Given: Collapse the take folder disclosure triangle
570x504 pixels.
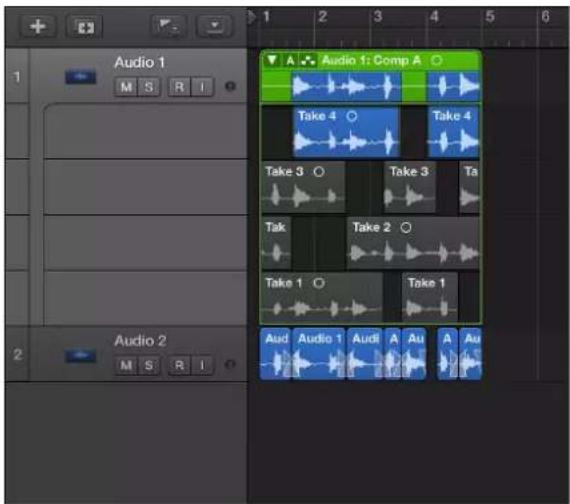Looking at the screenshot, I should (x=272, y=60).
